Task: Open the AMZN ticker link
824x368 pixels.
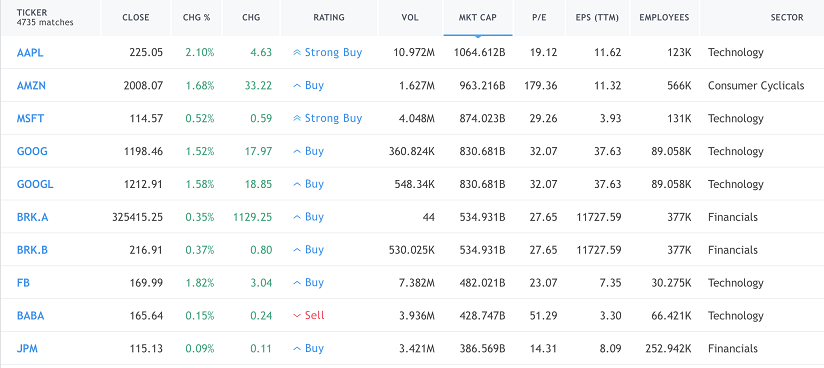Action: pos(31,85)
